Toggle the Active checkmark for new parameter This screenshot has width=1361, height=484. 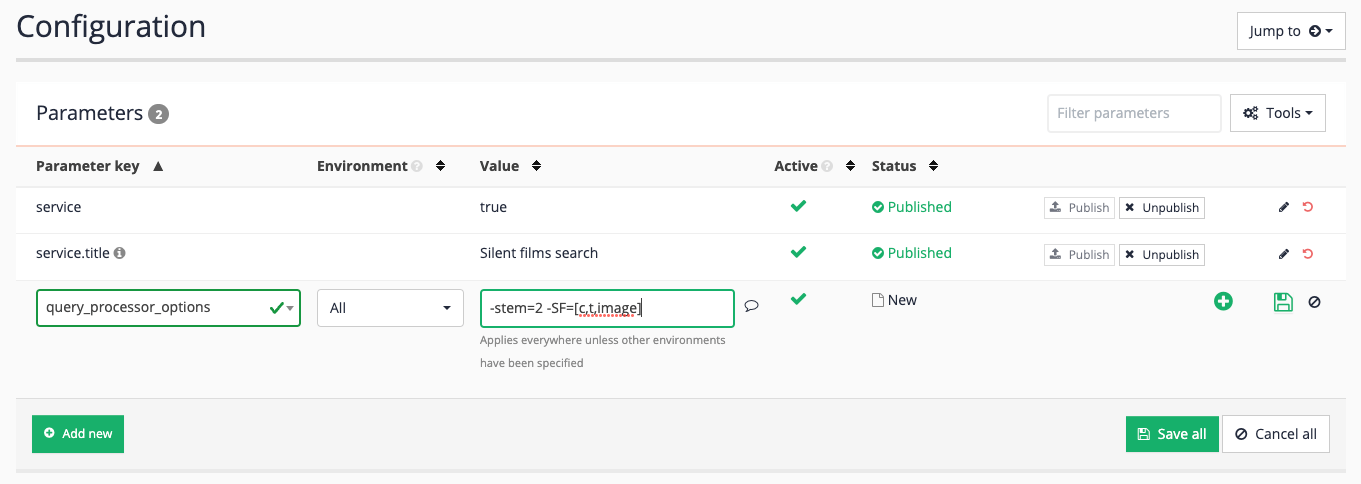(798, 299)
